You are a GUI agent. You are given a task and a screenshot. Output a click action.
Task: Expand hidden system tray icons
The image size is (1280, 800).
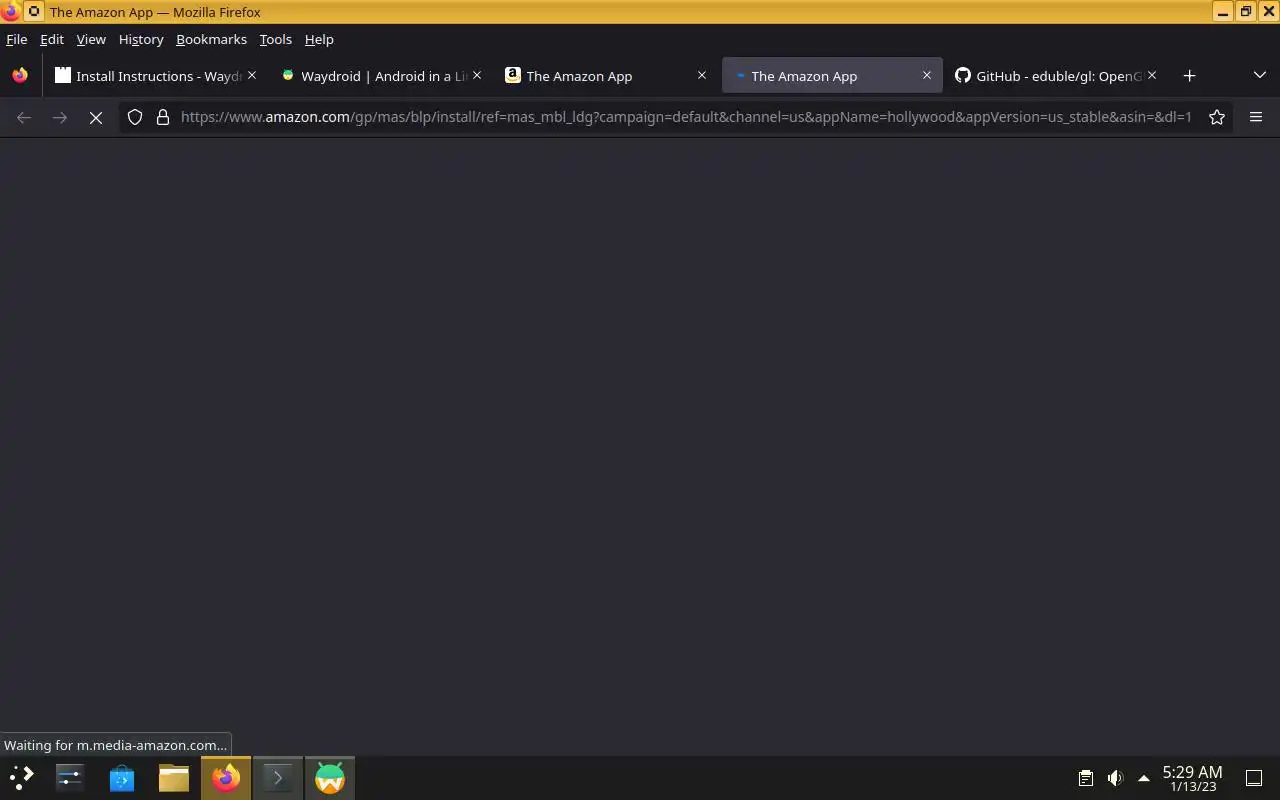(x=1144, y=778)
